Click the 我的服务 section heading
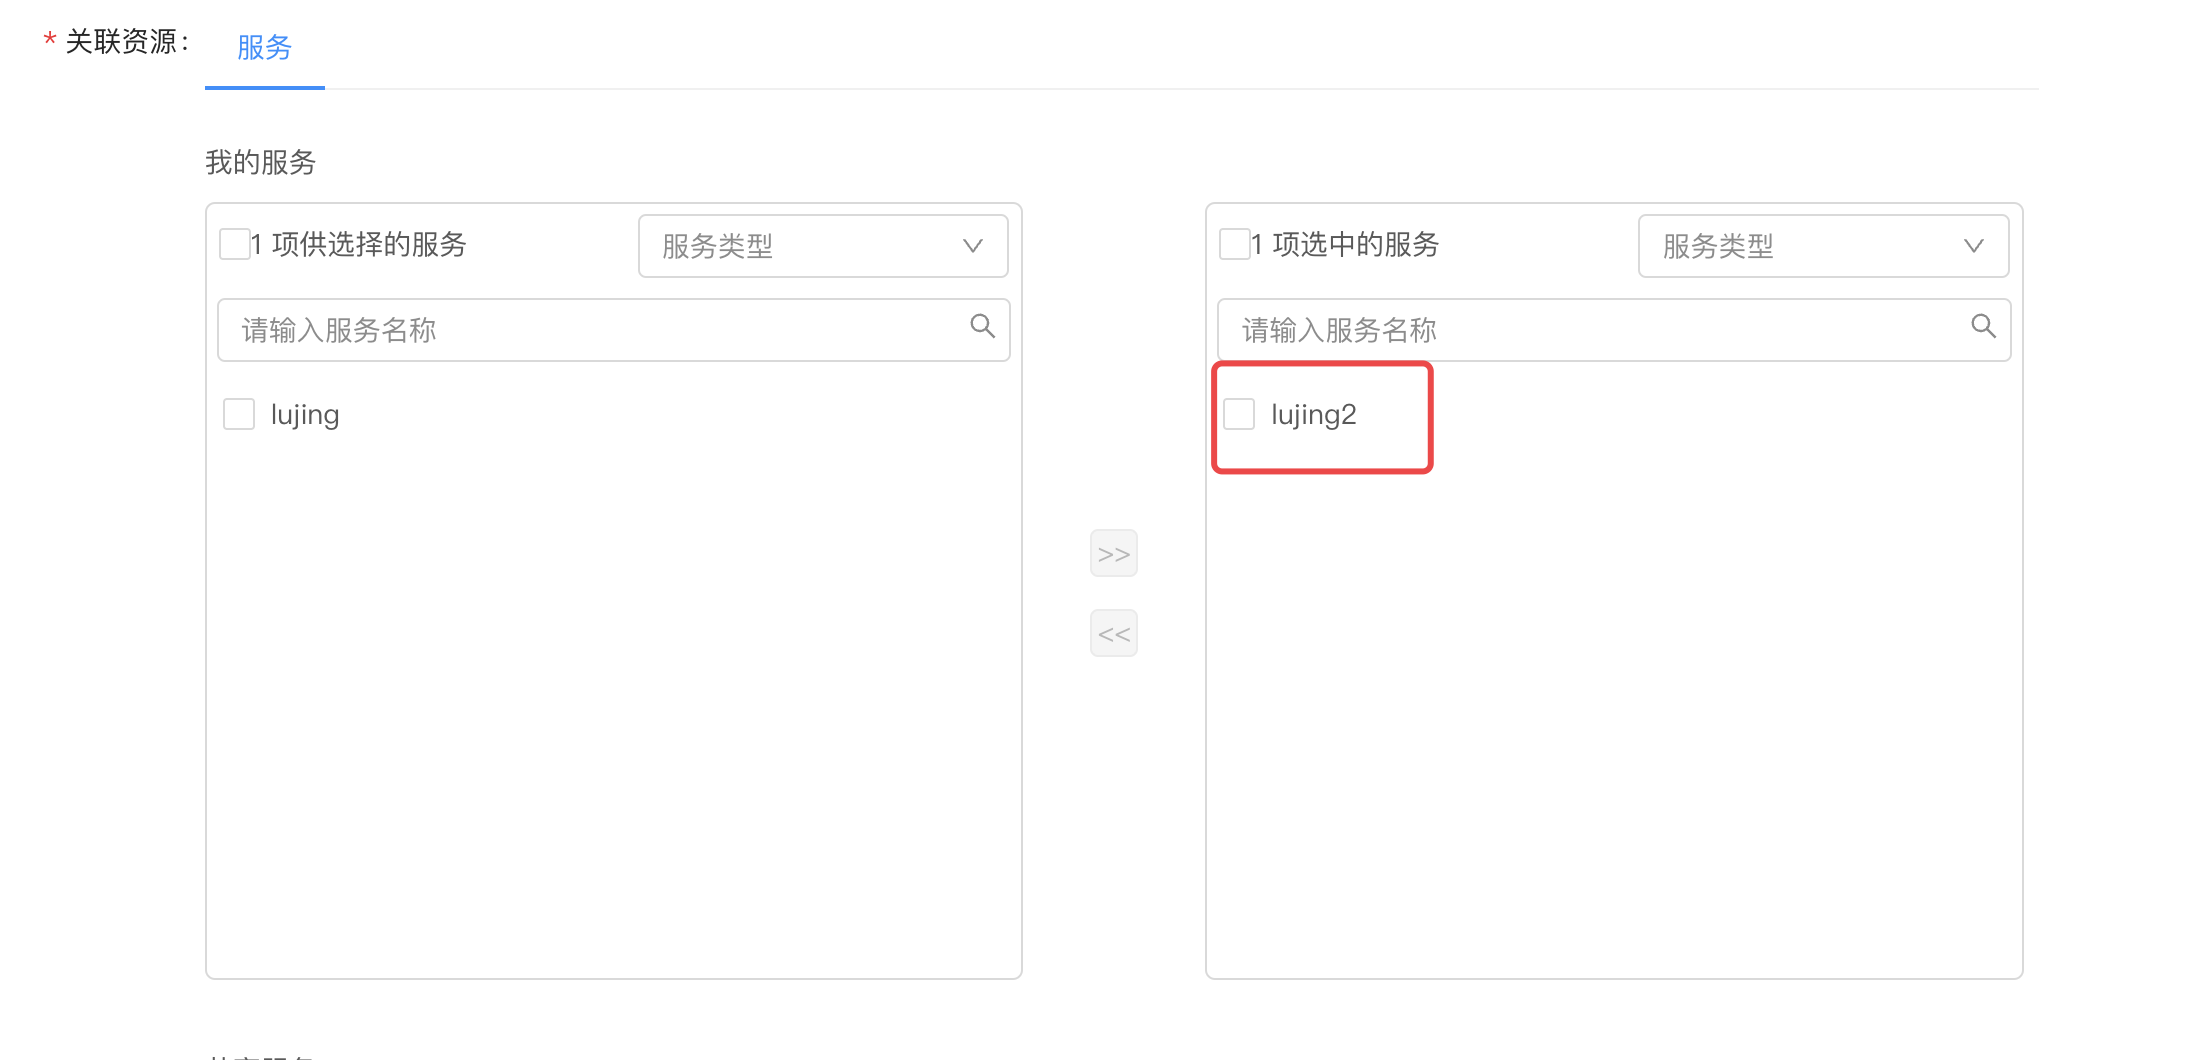This screenshot has width=2186, height=1060. 261,162
